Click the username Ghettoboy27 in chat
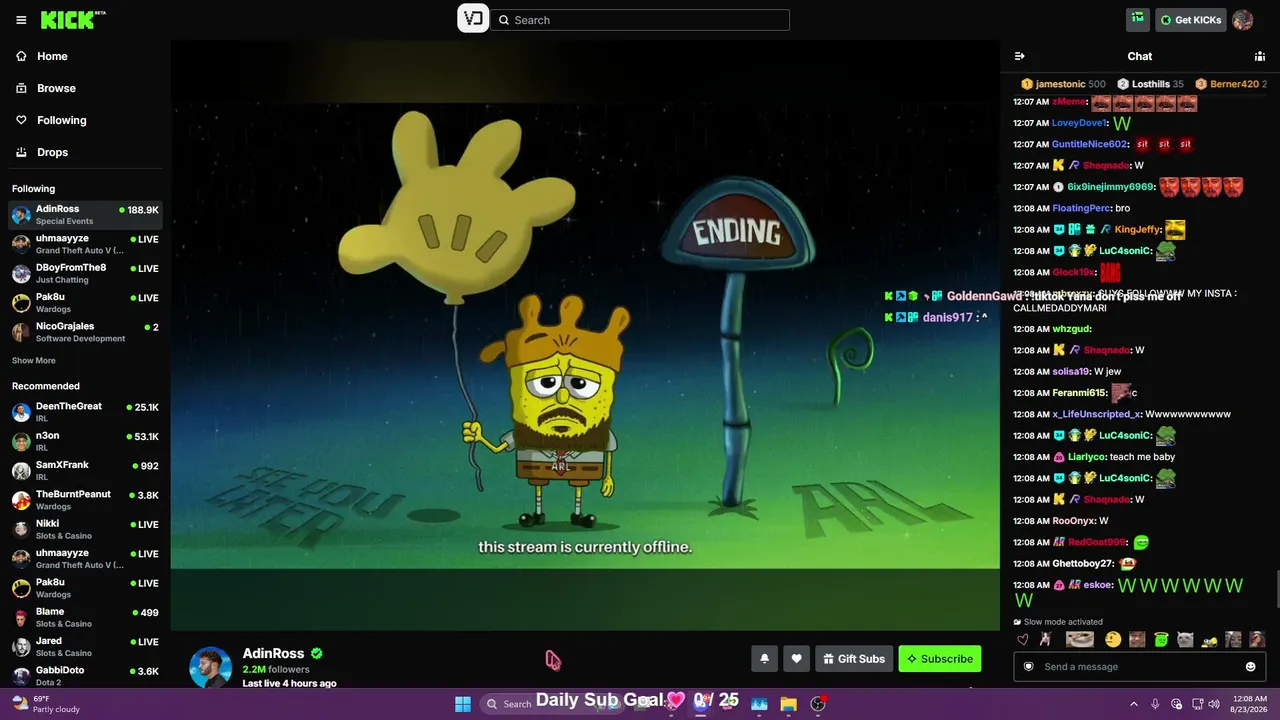 pos(1082,563)
